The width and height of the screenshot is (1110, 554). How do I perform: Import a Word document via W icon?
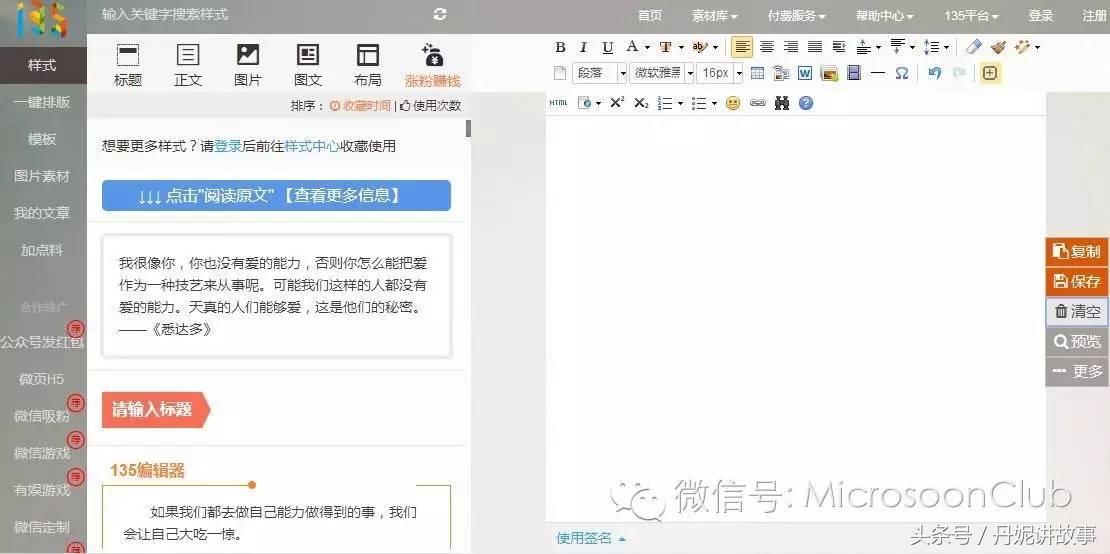(x=805, y=73)
